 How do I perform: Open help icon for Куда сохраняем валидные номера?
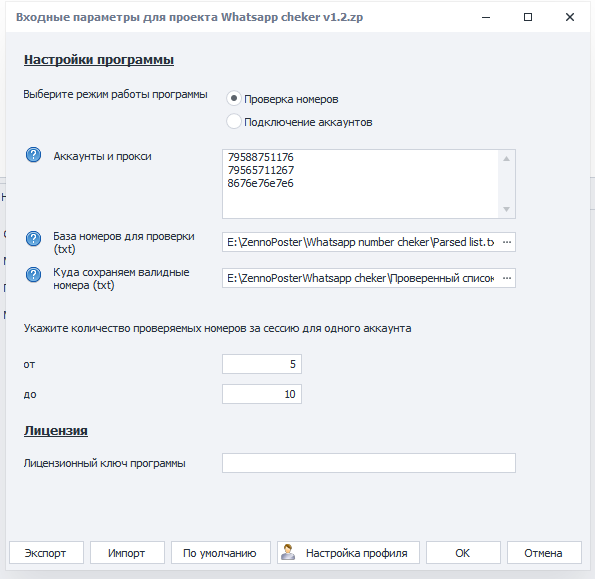[x=33, y=275]
